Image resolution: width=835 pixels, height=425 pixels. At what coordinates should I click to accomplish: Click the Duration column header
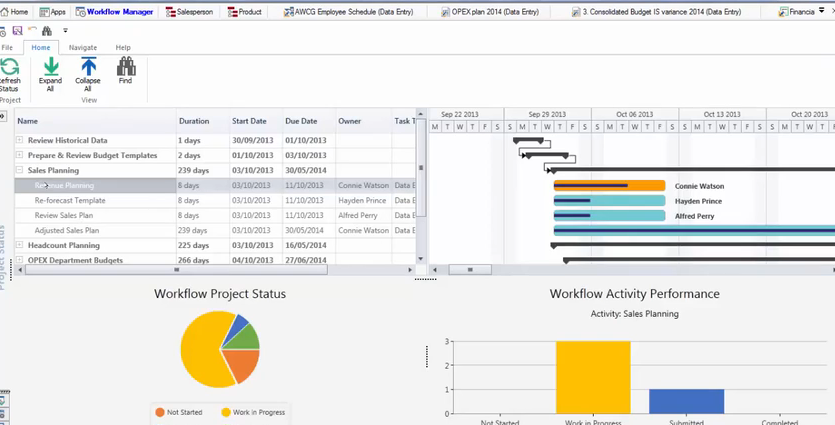click(x=203, y=121)
